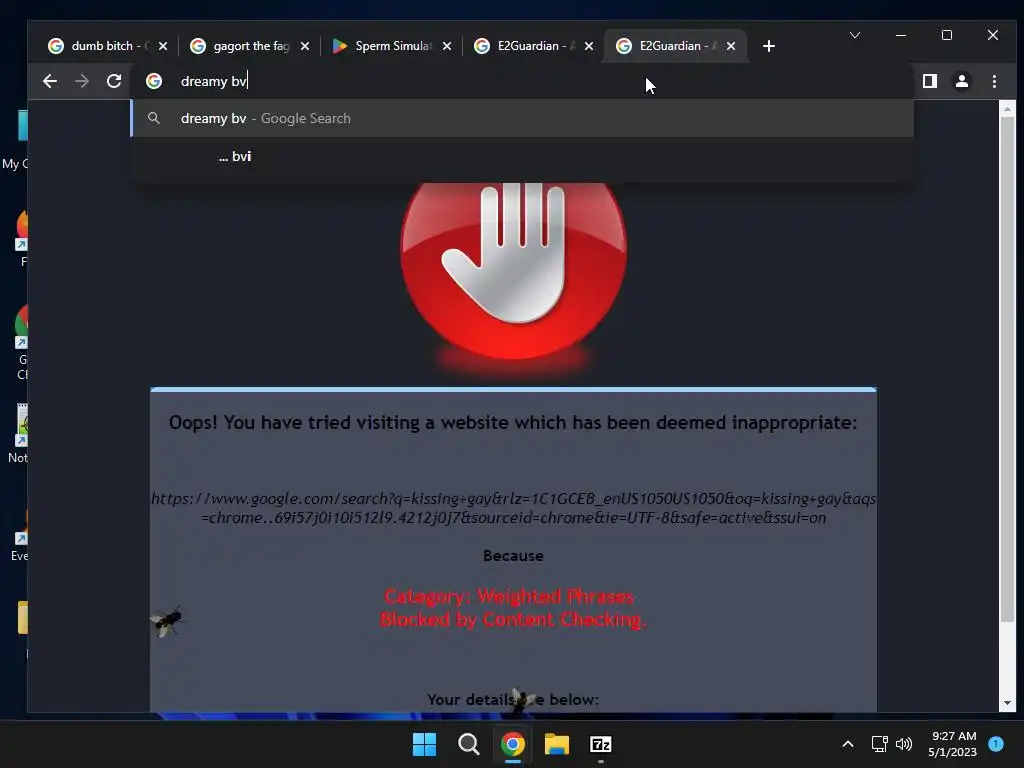This screenshot has width=1024, height=768.
Task: Close the active E2Guardian tab
Action: [x=731, y=46]
